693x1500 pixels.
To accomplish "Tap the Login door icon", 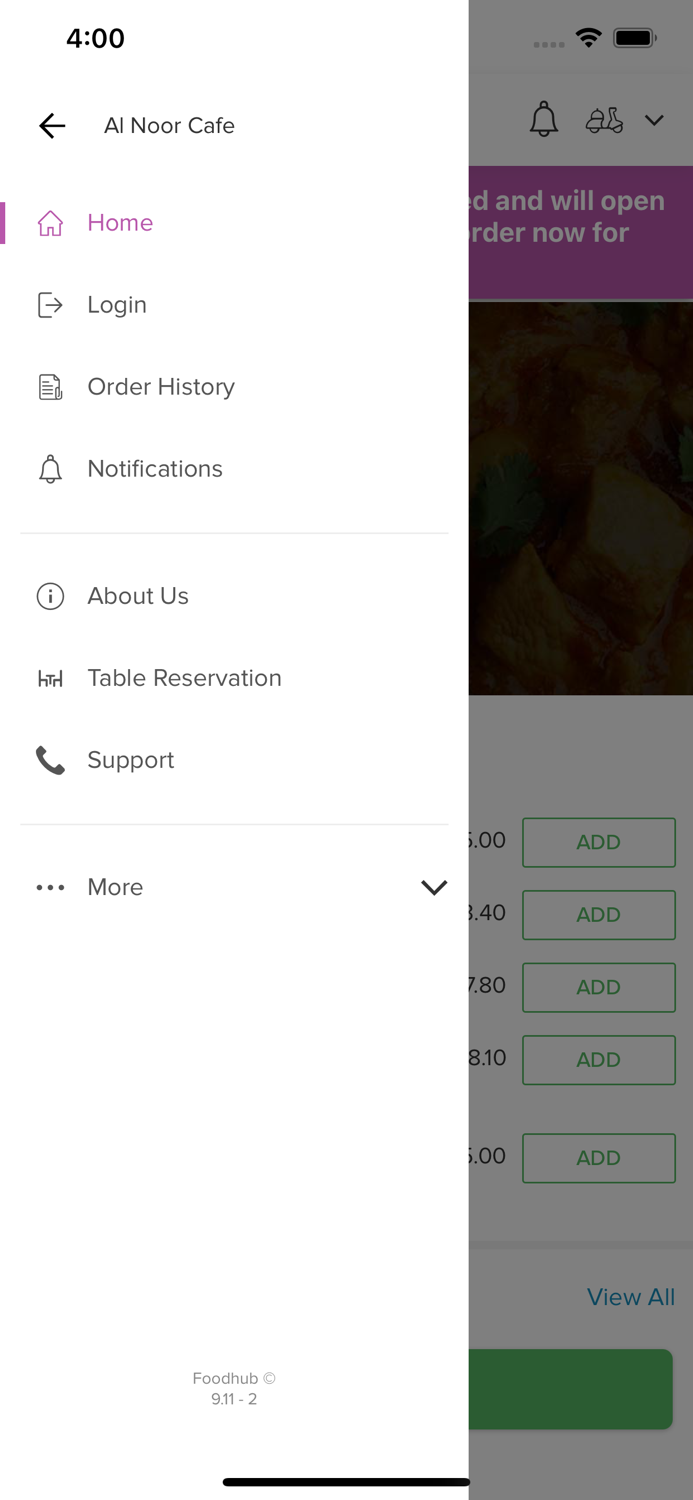I will click(50, 305).
